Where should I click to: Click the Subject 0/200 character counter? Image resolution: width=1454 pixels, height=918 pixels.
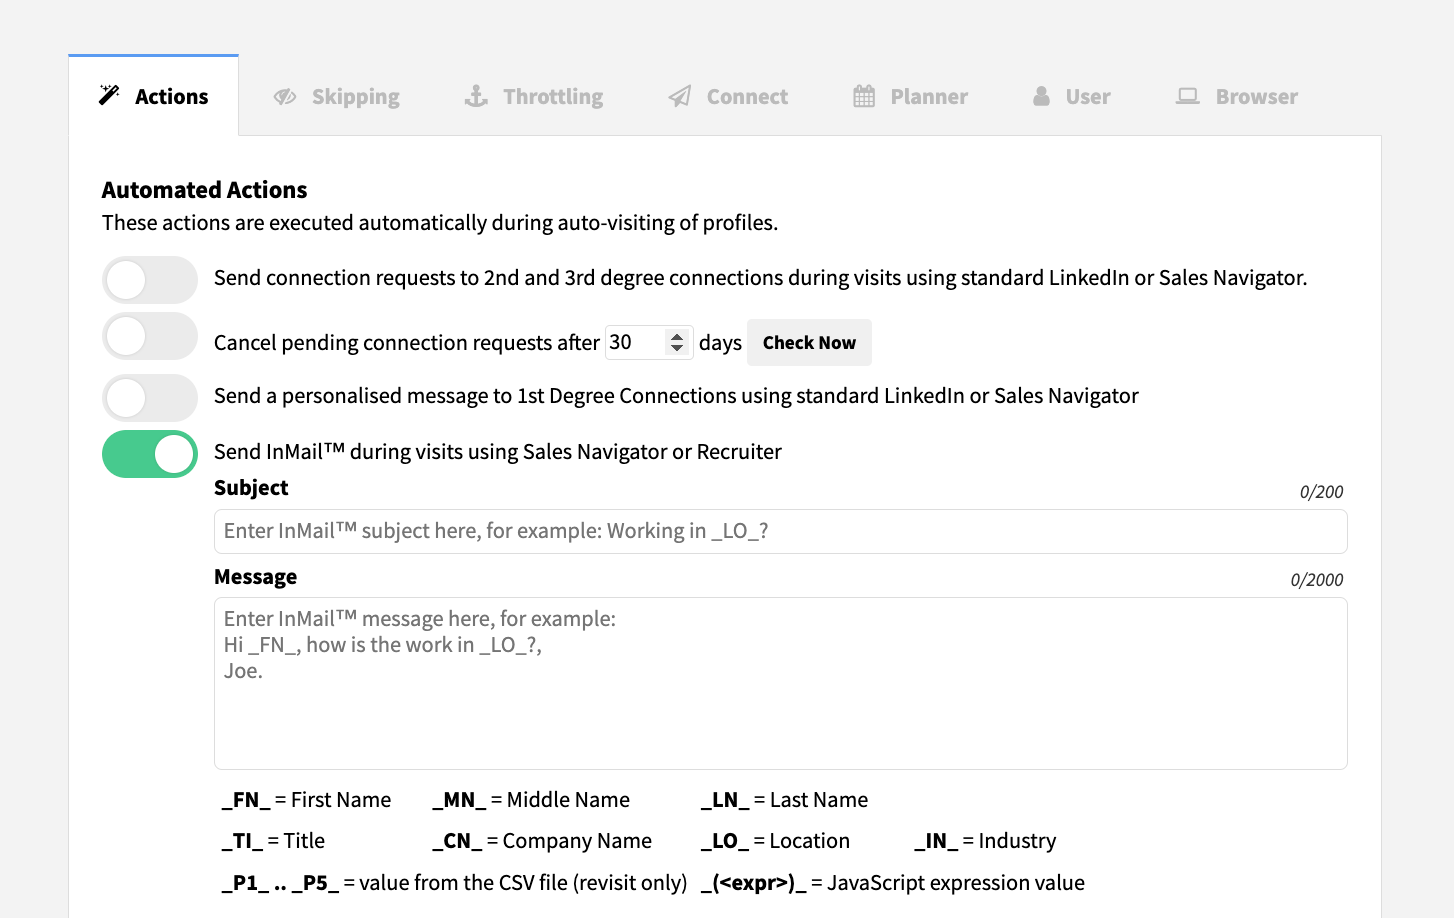[x=1321, y=492]
